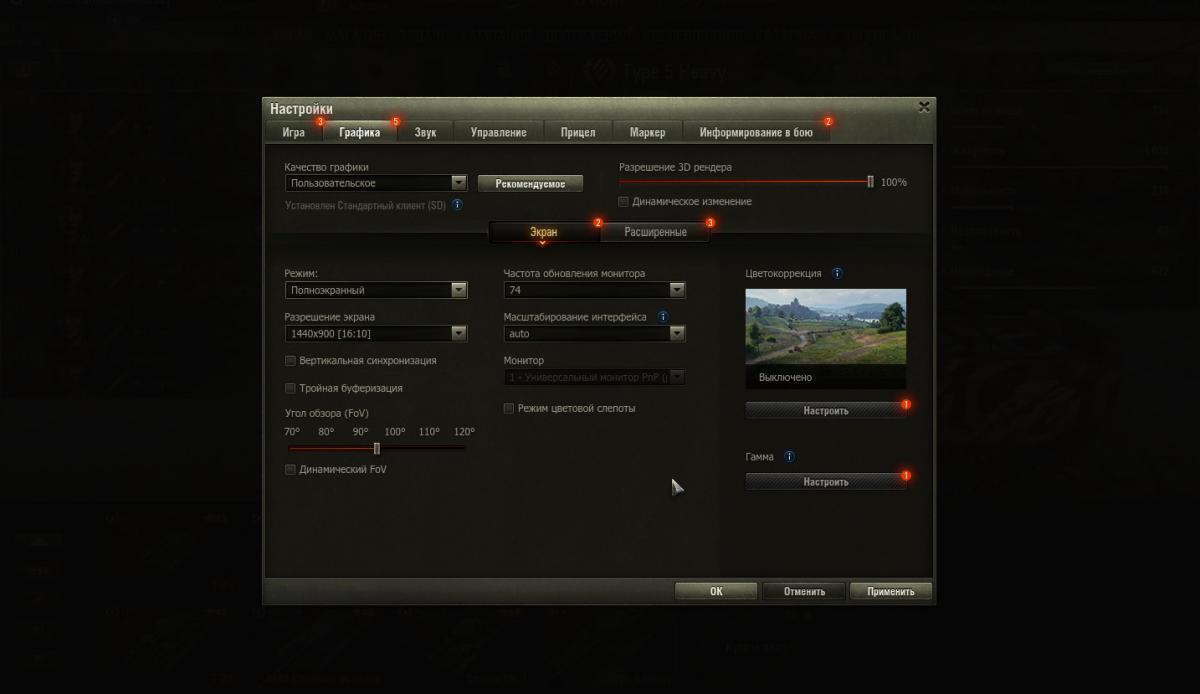
Task: Click info icon beside Масштабирование интерфейса
Action: 663,316
